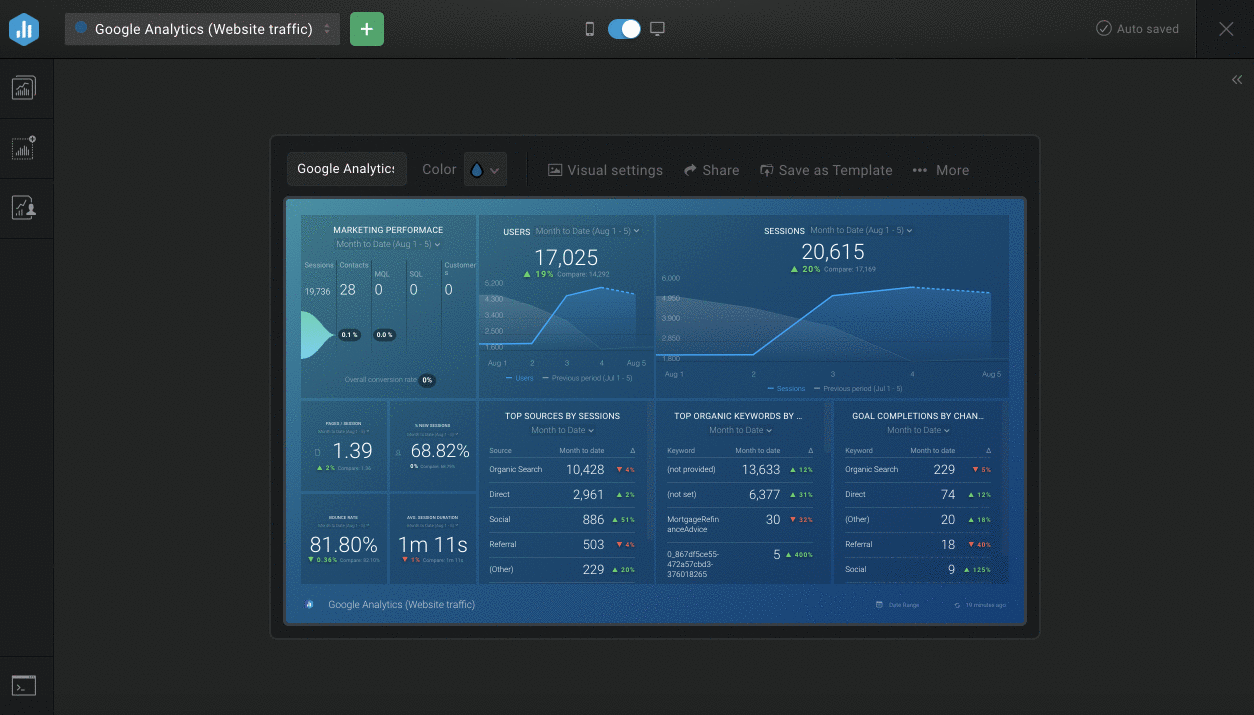This screenshot has height=715, width=1254.
Task: Collapse the right panel with double chevron
Action: (x=1237, y=80)
